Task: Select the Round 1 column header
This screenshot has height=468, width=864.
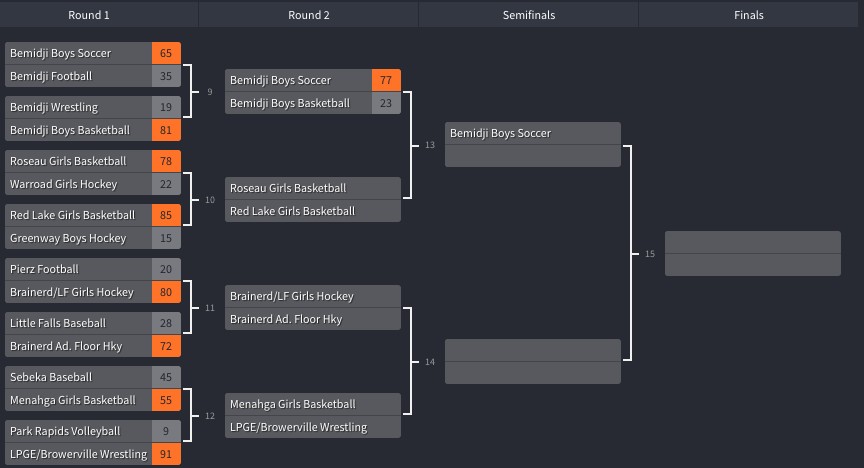Action: (89, 15)
